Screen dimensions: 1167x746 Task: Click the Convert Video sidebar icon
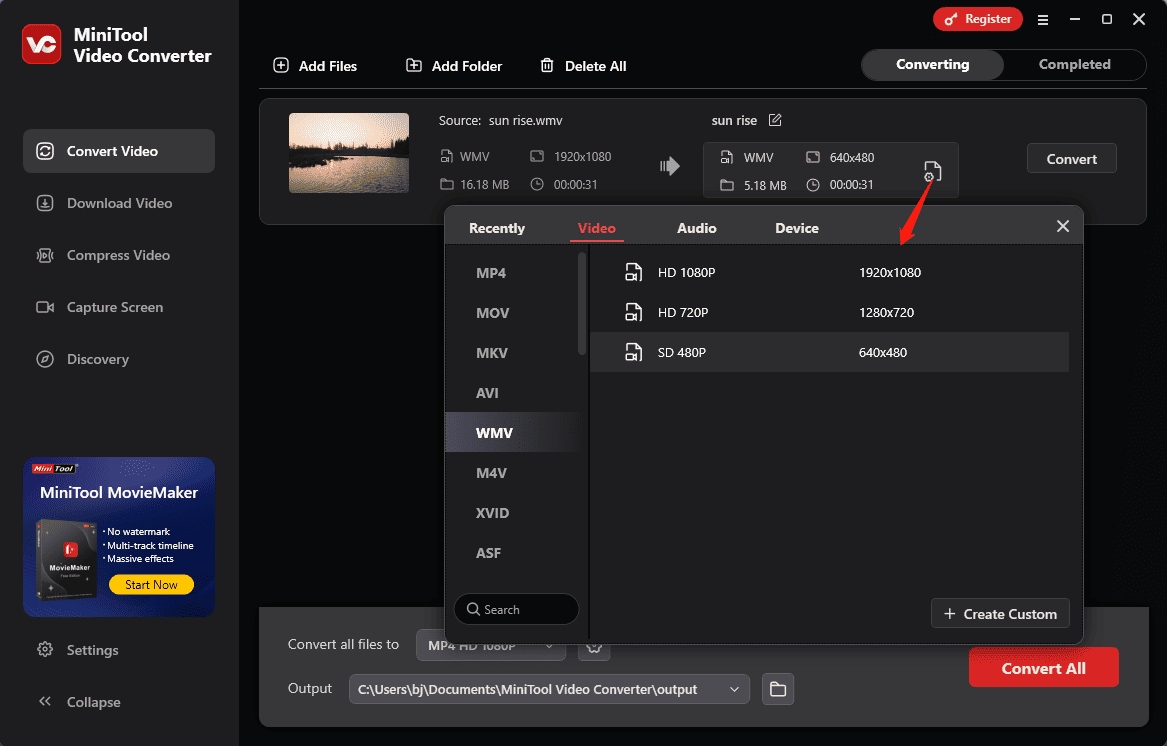45,151
